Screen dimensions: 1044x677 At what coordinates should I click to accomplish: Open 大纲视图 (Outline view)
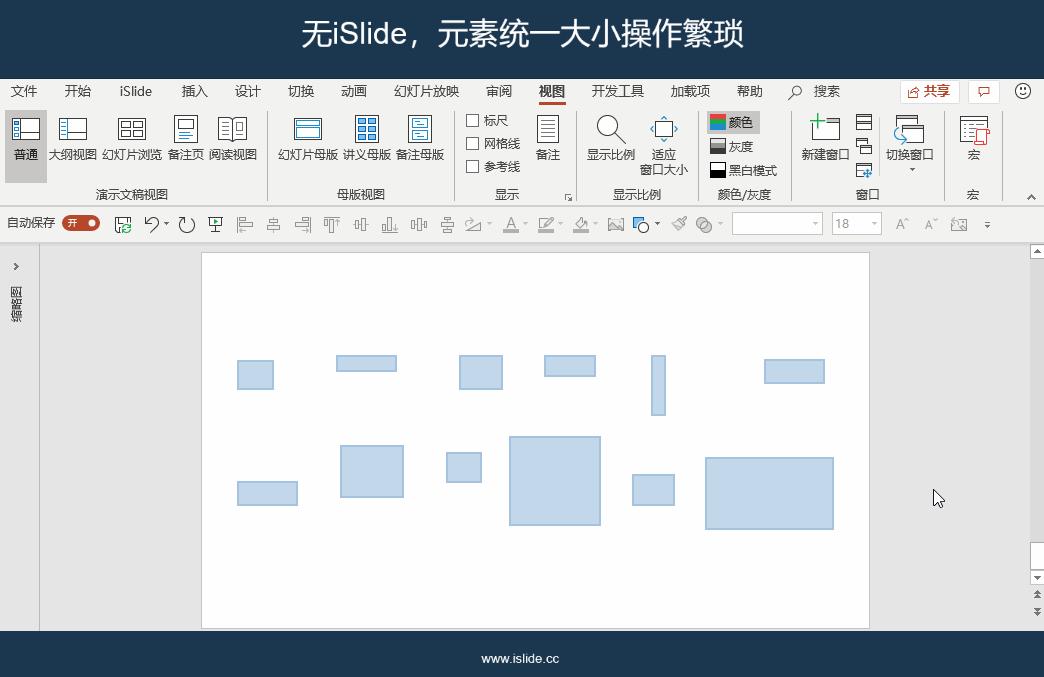pos(73,140)
